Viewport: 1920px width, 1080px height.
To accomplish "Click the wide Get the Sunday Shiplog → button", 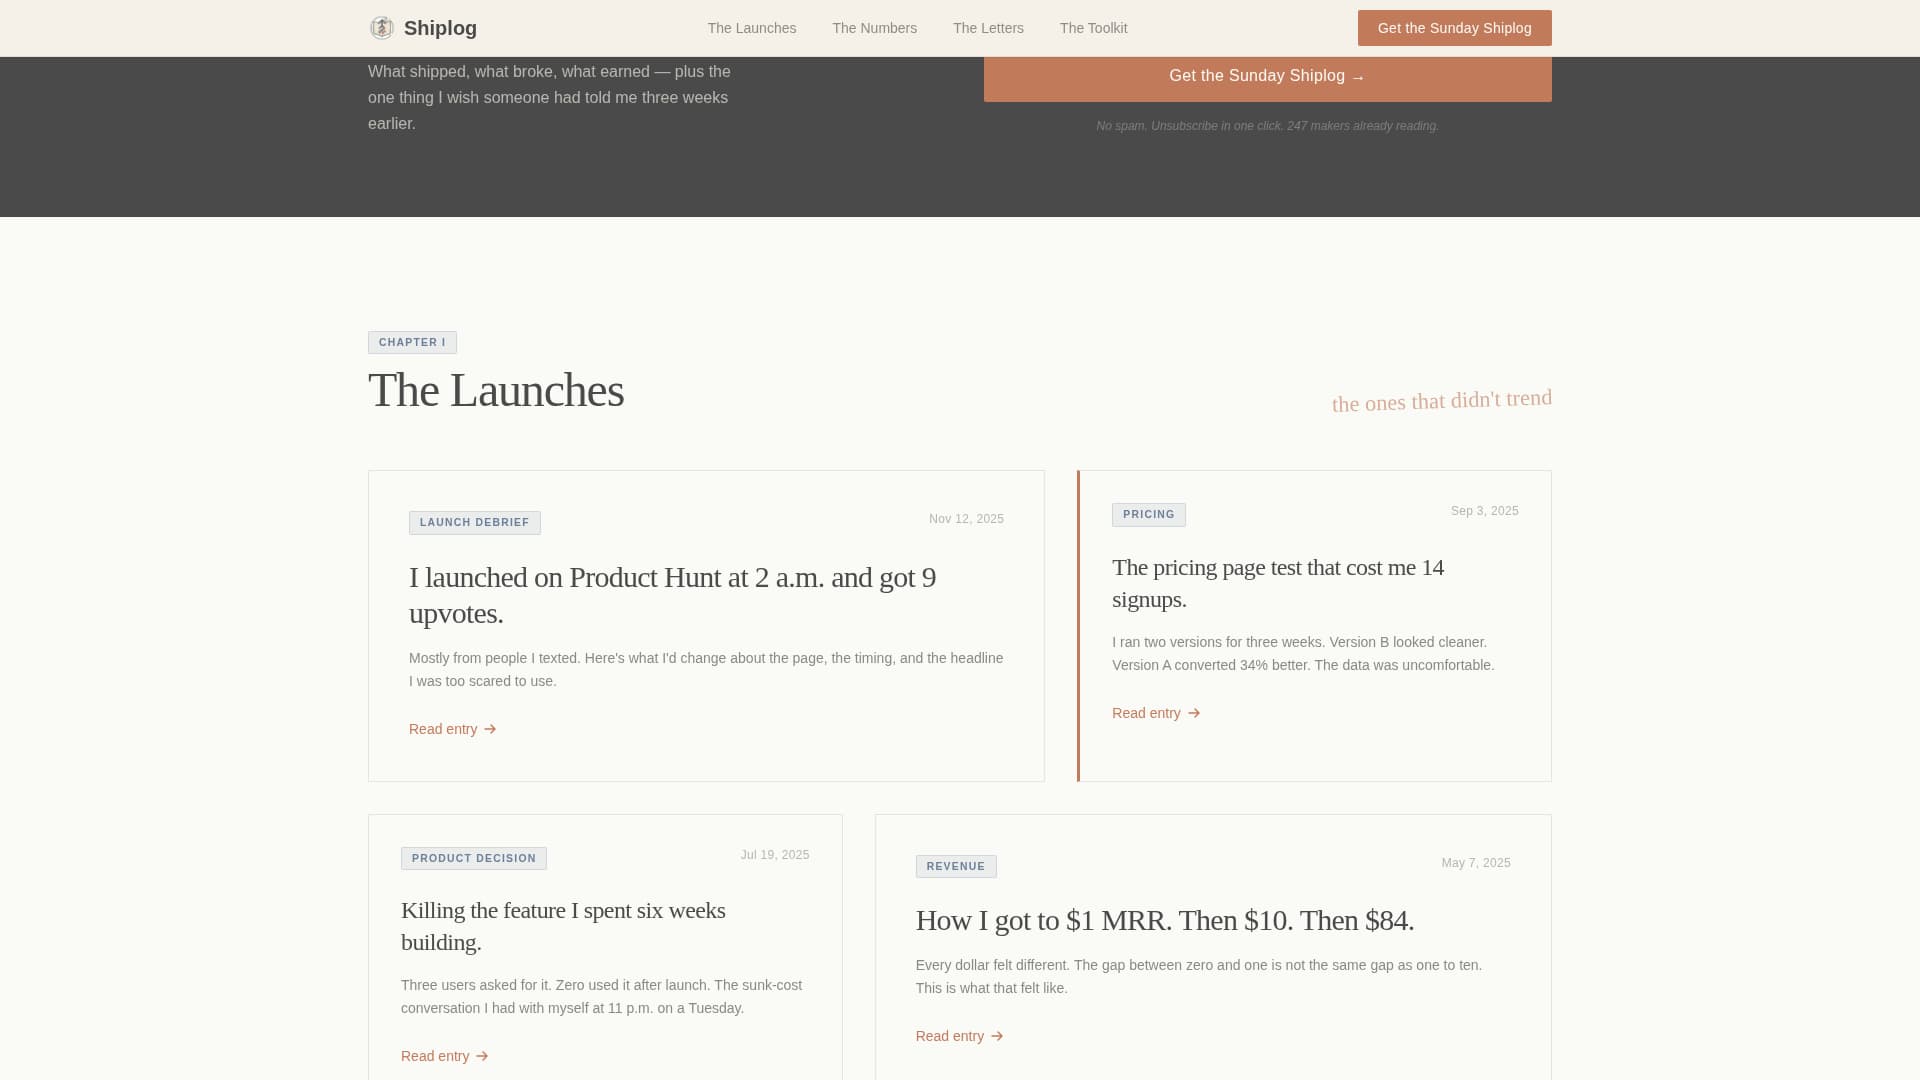I will 1267,77.
